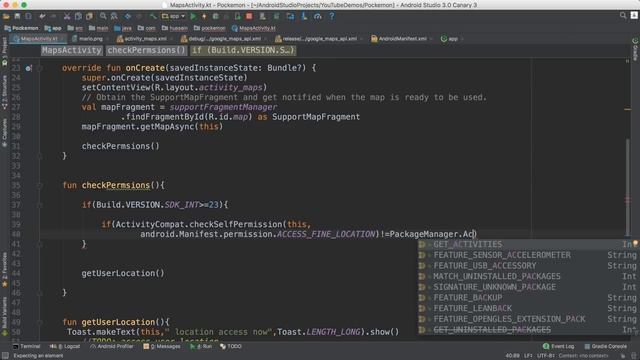Click the Help question mark icon
640x360 pixels.
click(x=331, y=16)
